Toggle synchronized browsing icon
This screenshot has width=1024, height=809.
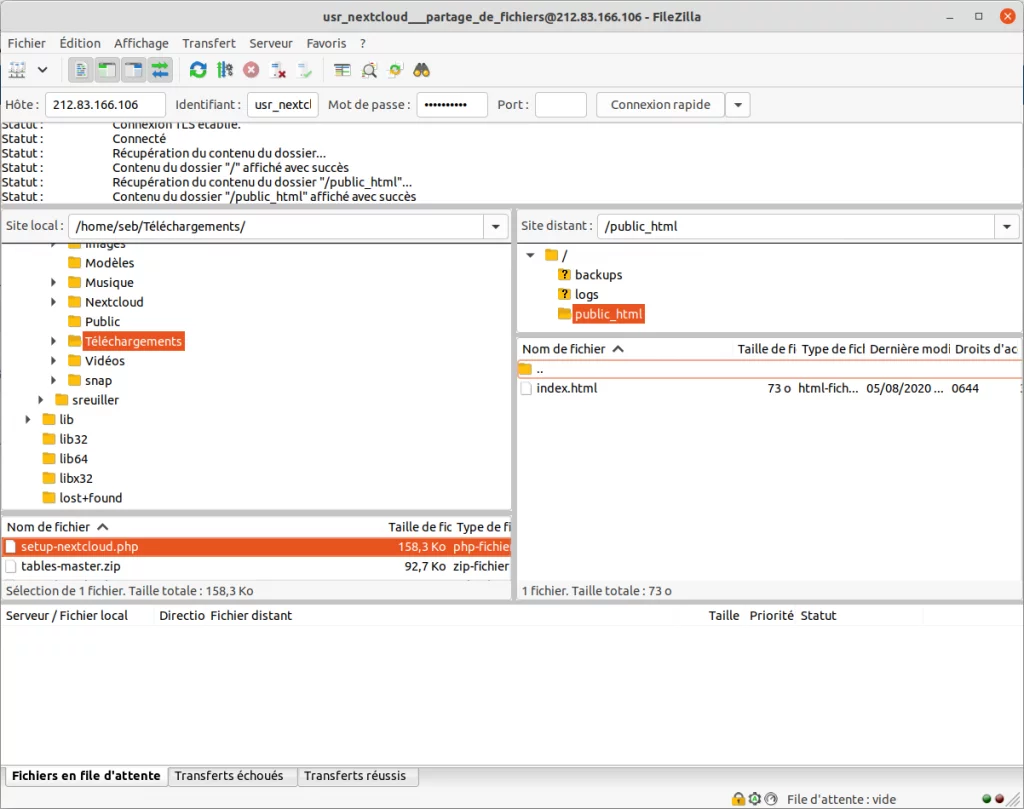pyautogui.click(x=395, y=70)
